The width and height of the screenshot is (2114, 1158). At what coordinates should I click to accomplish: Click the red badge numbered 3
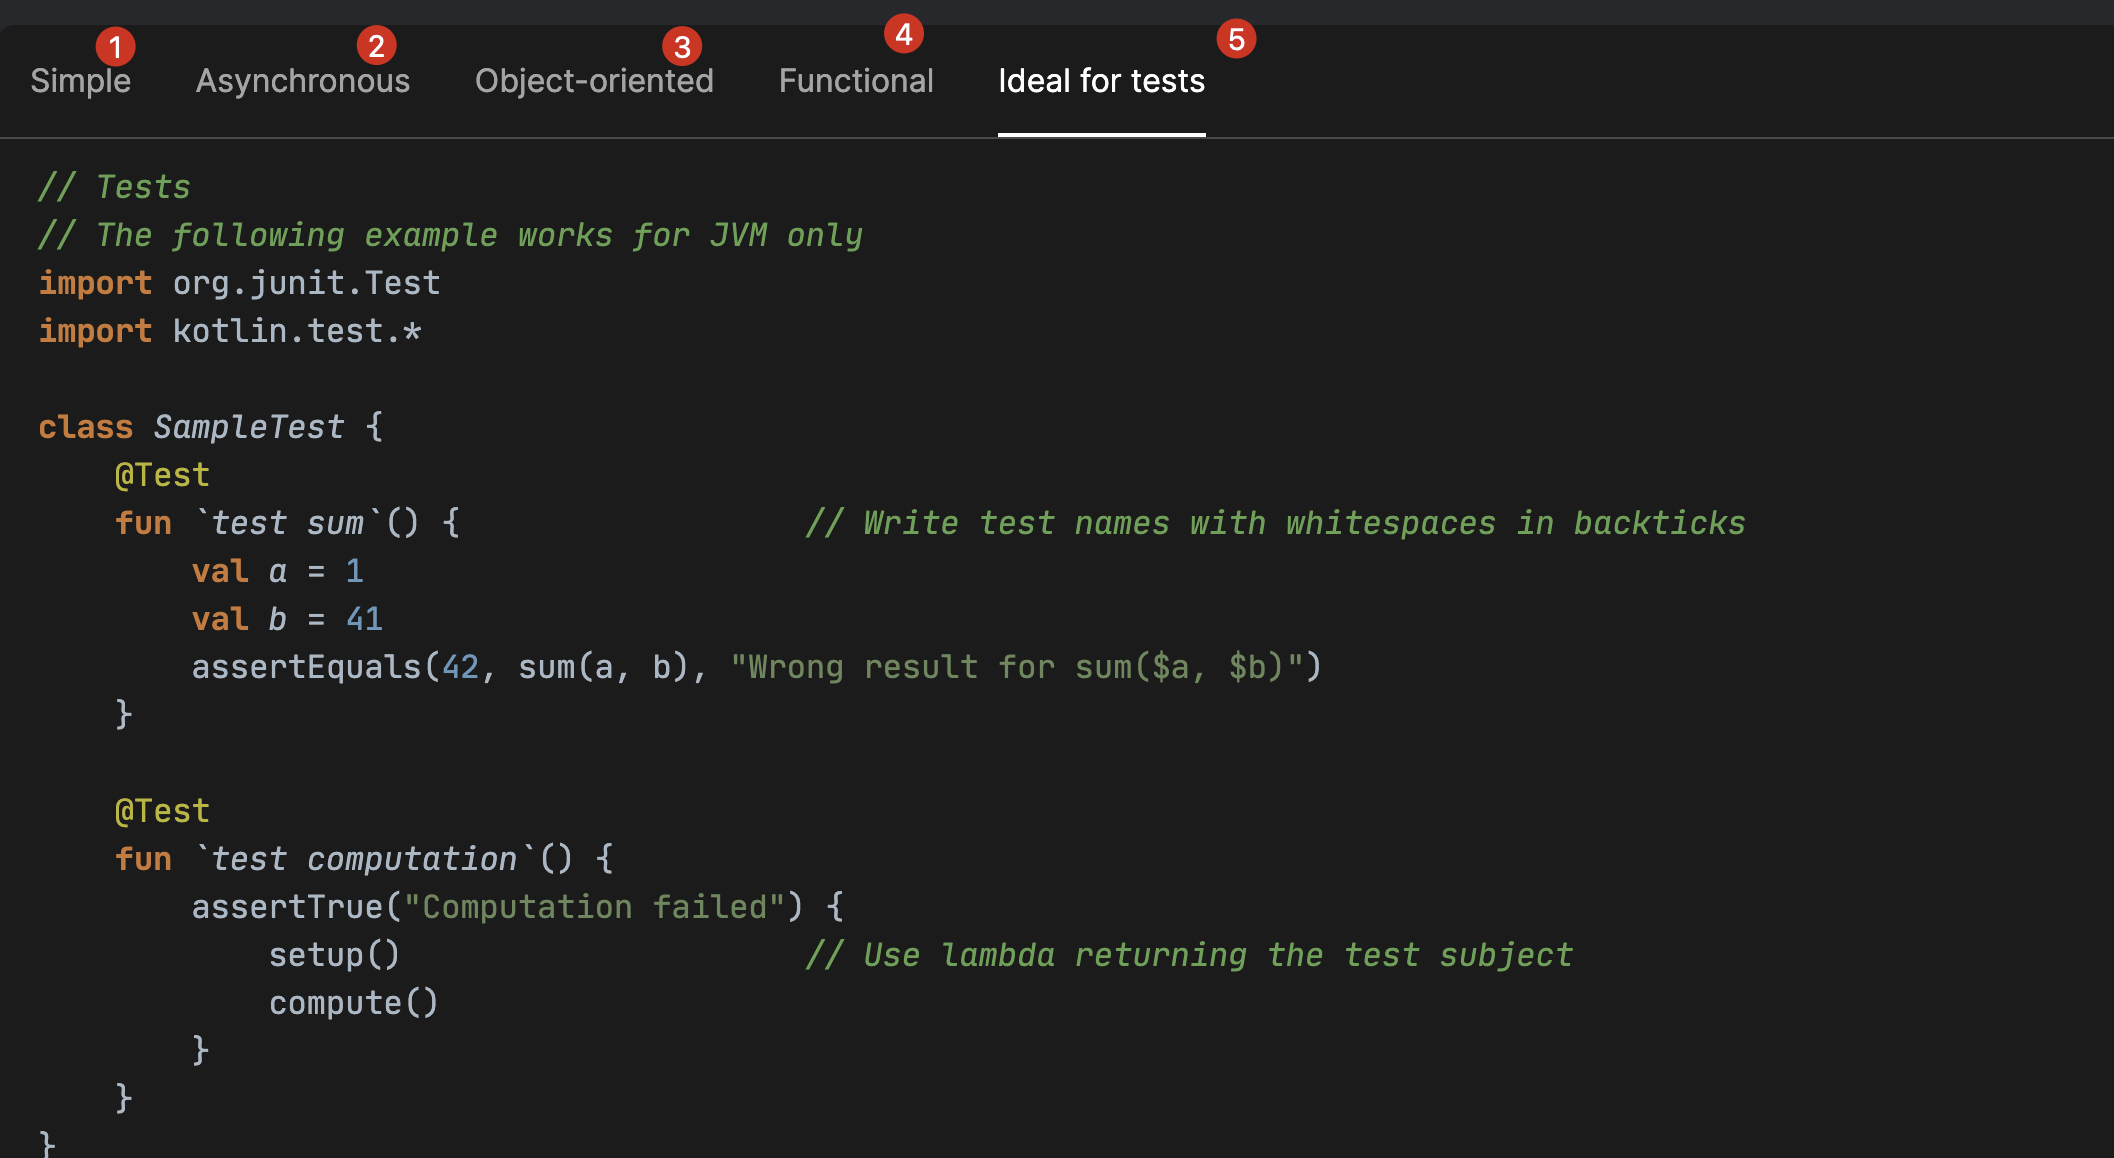682,47
